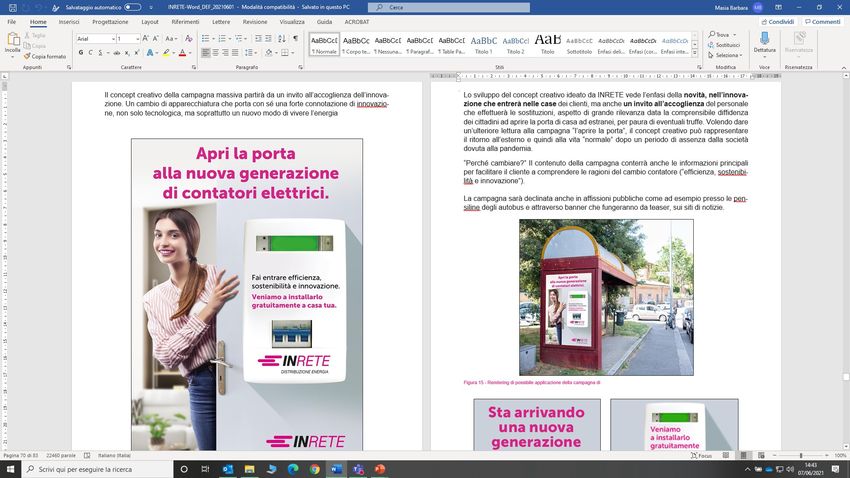This screenshot has height=478, width=850.
Task: Click the sort (A-Z) paragraph icon
Action: click(x=281, y=38)
